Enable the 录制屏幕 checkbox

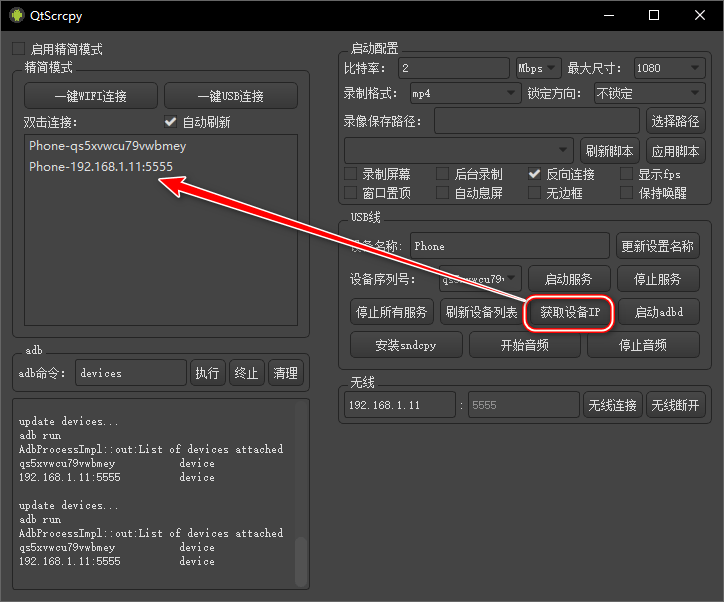(x=351, y=174)
